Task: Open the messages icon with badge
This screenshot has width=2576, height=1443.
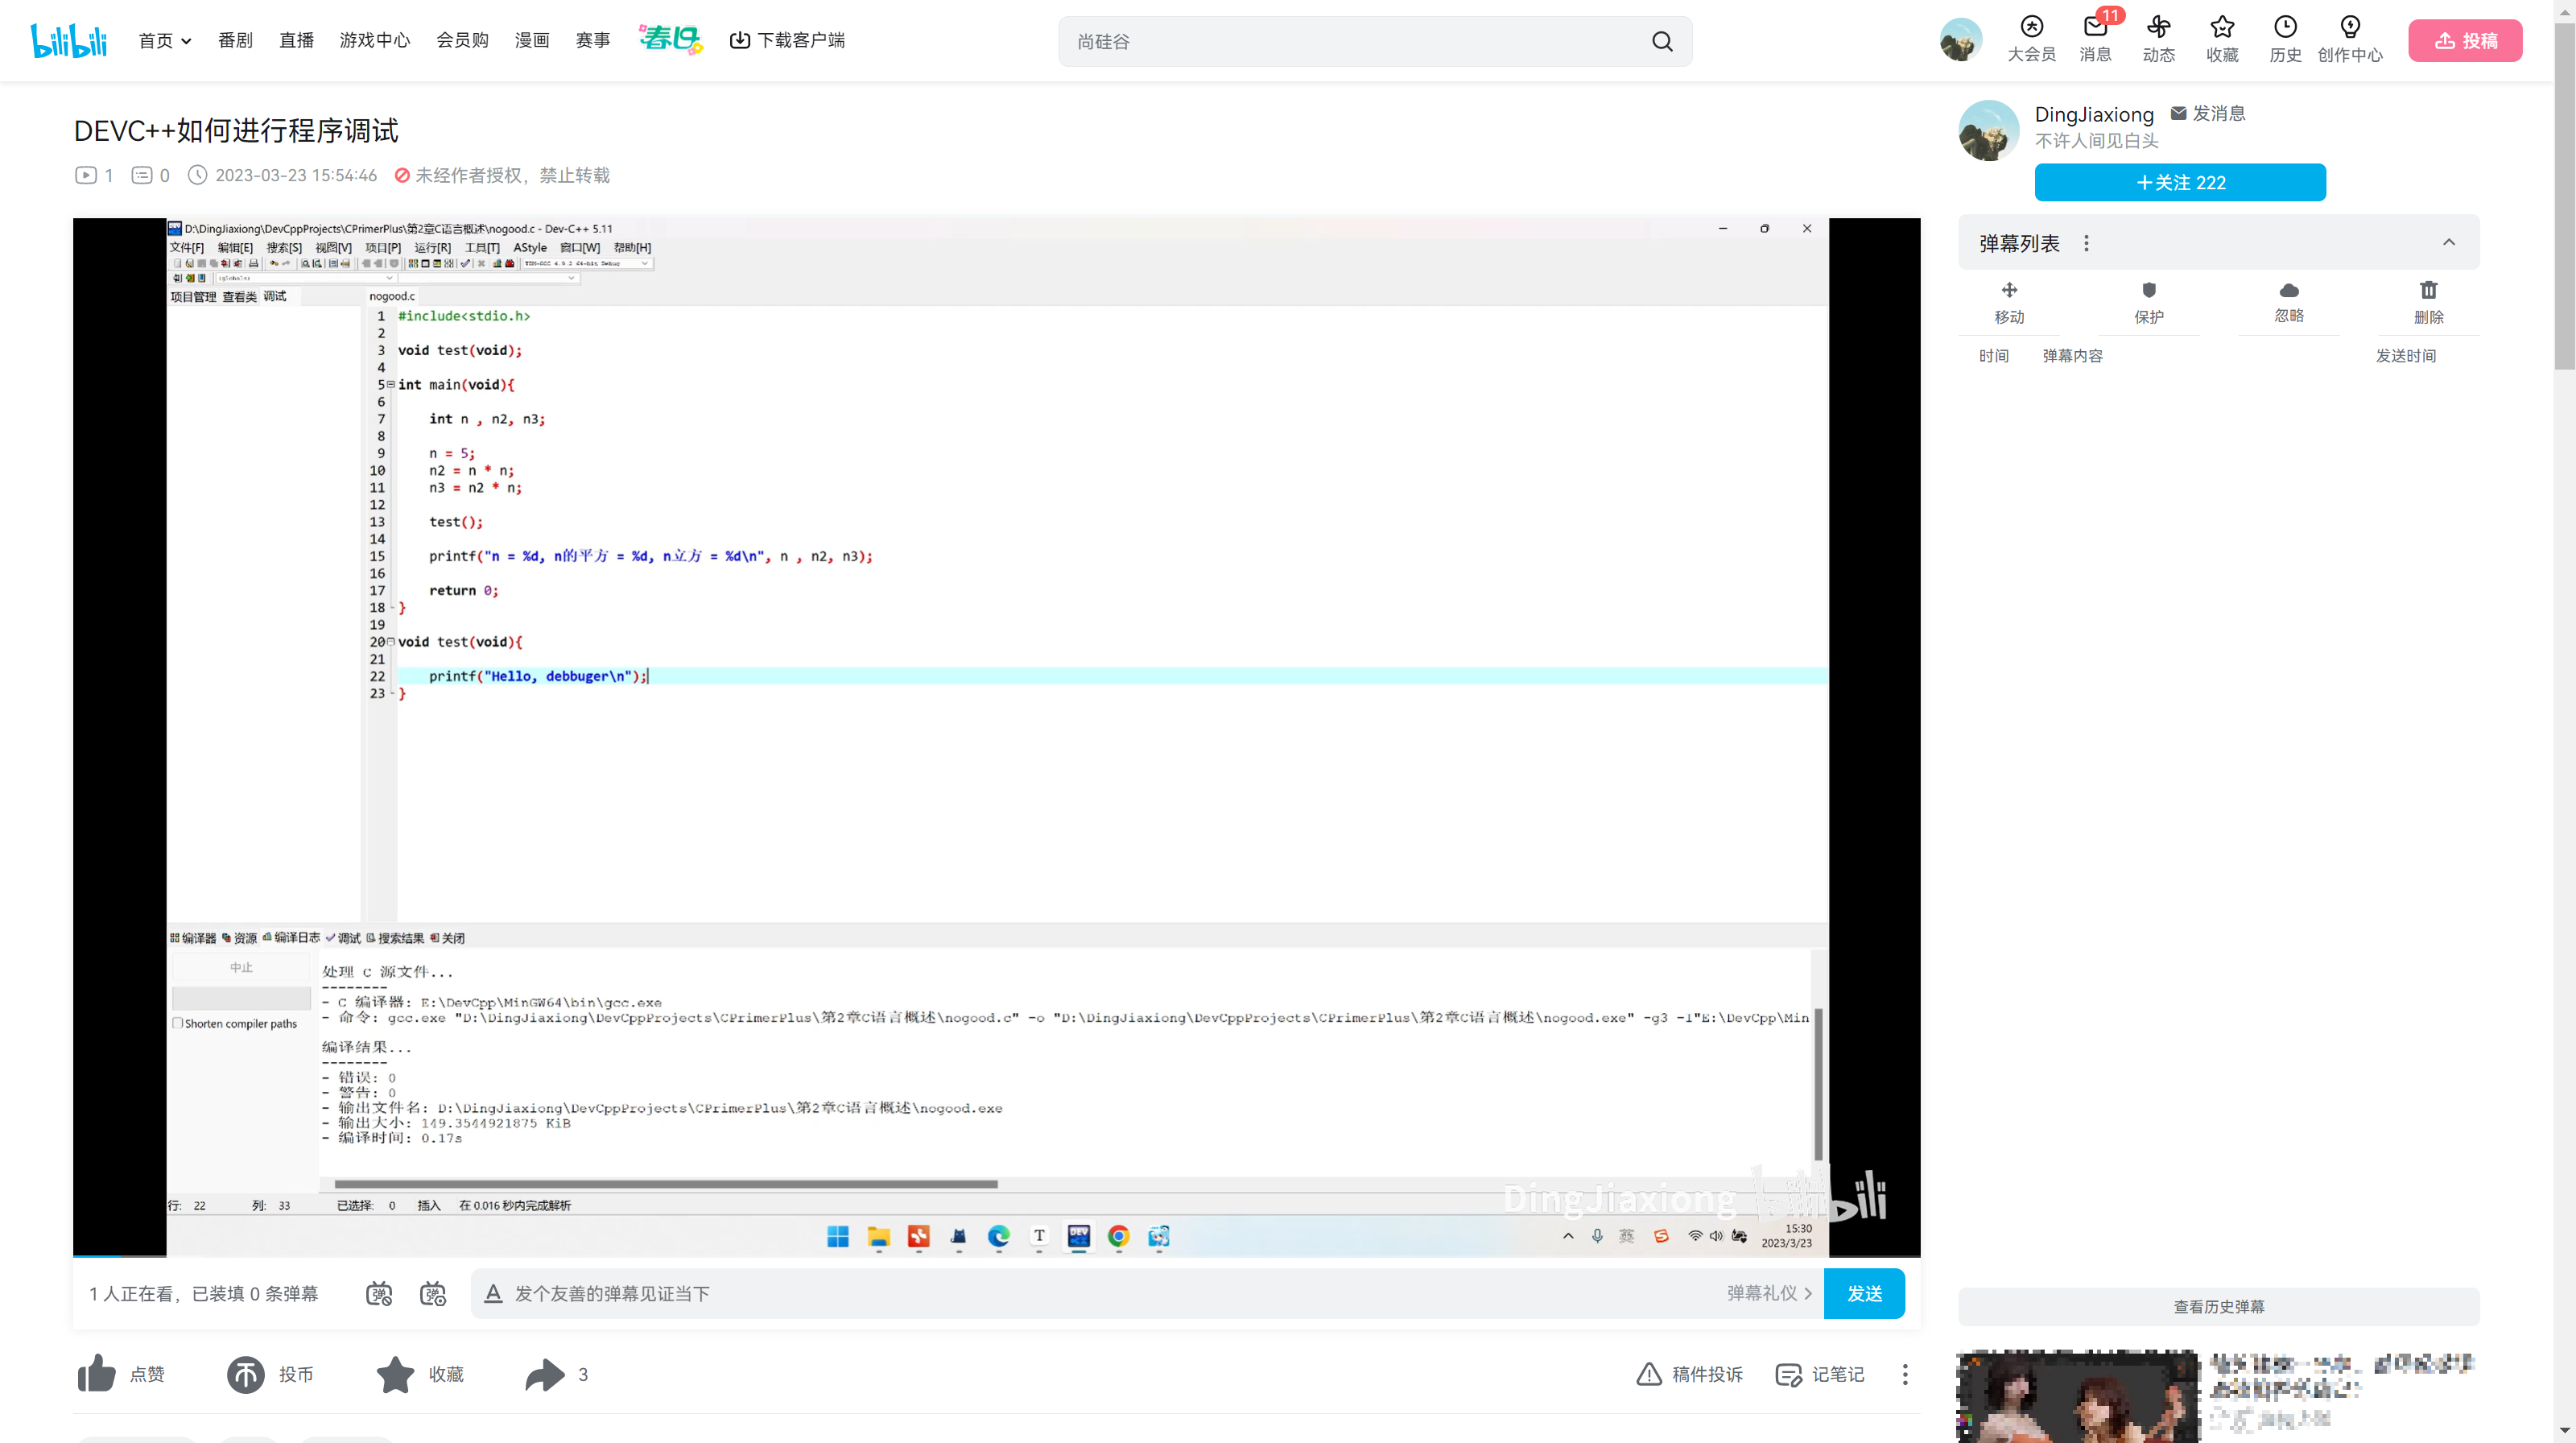Action: (x=2095, y=28)
